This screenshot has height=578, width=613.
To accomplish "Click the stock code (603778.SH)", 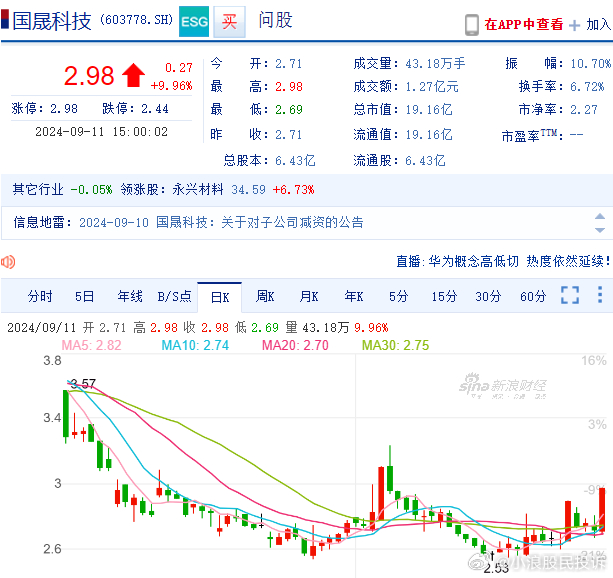I will click(x=136, y=20).
